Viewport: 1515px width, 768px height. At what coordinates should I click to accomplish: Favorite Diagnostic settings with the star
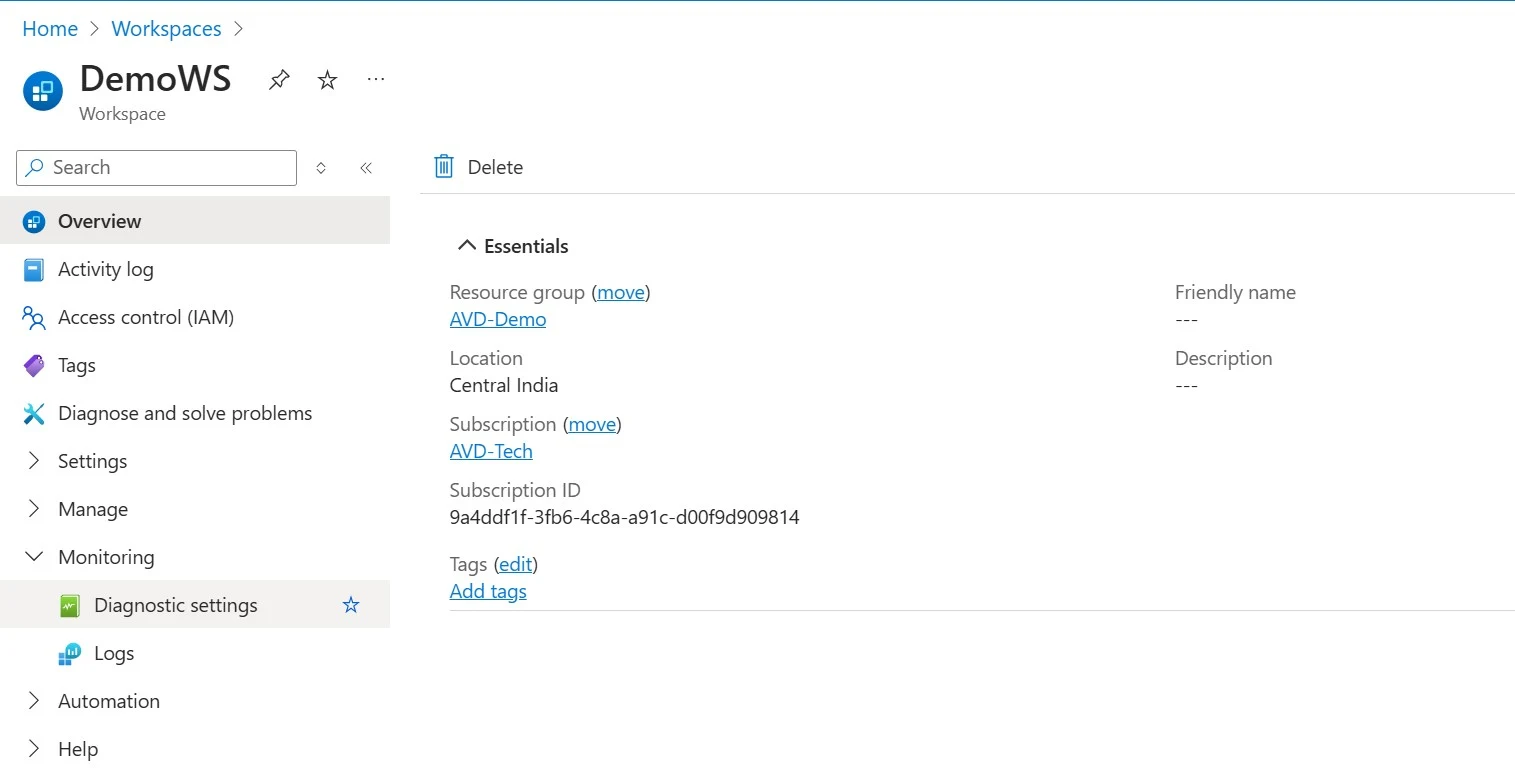tap(351, 605)
